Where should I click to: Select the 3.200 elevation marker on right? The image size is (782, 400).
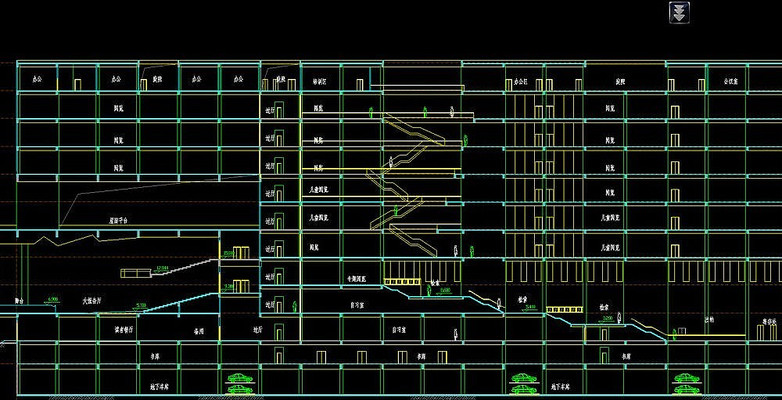pyautogui.click(x=608, y=318)
